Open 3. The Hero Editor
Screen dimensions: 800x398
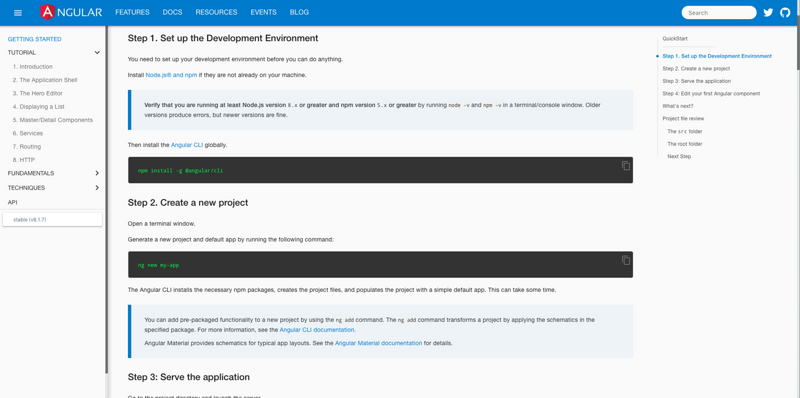click(38, 93)
